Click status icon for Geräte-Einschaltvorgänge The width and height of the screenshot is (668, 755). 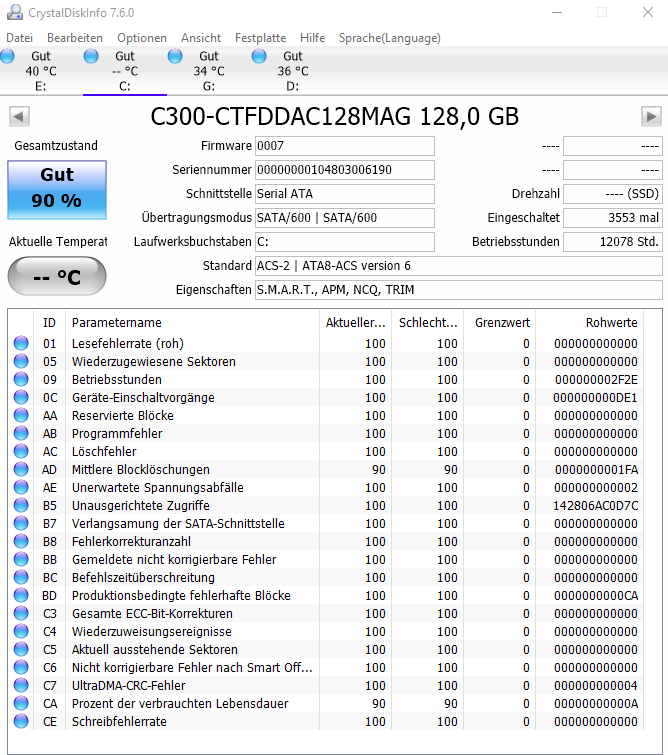pyautogui.click(x=21, y=397)
